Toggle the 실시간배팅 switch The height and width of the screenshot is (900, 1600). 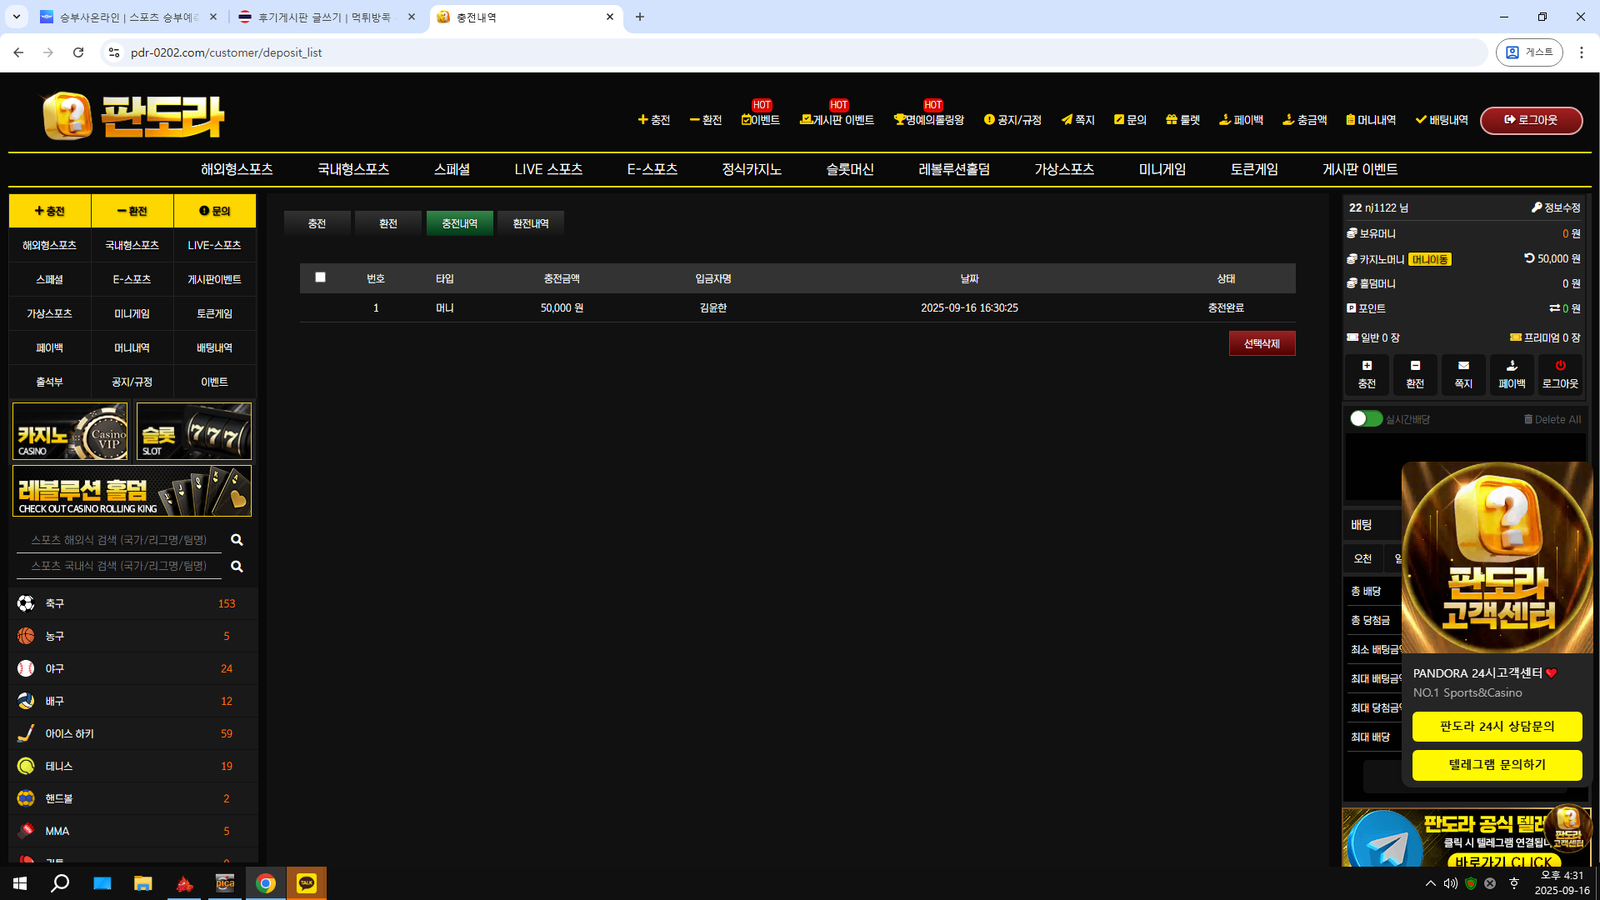tap(1365, 419)
